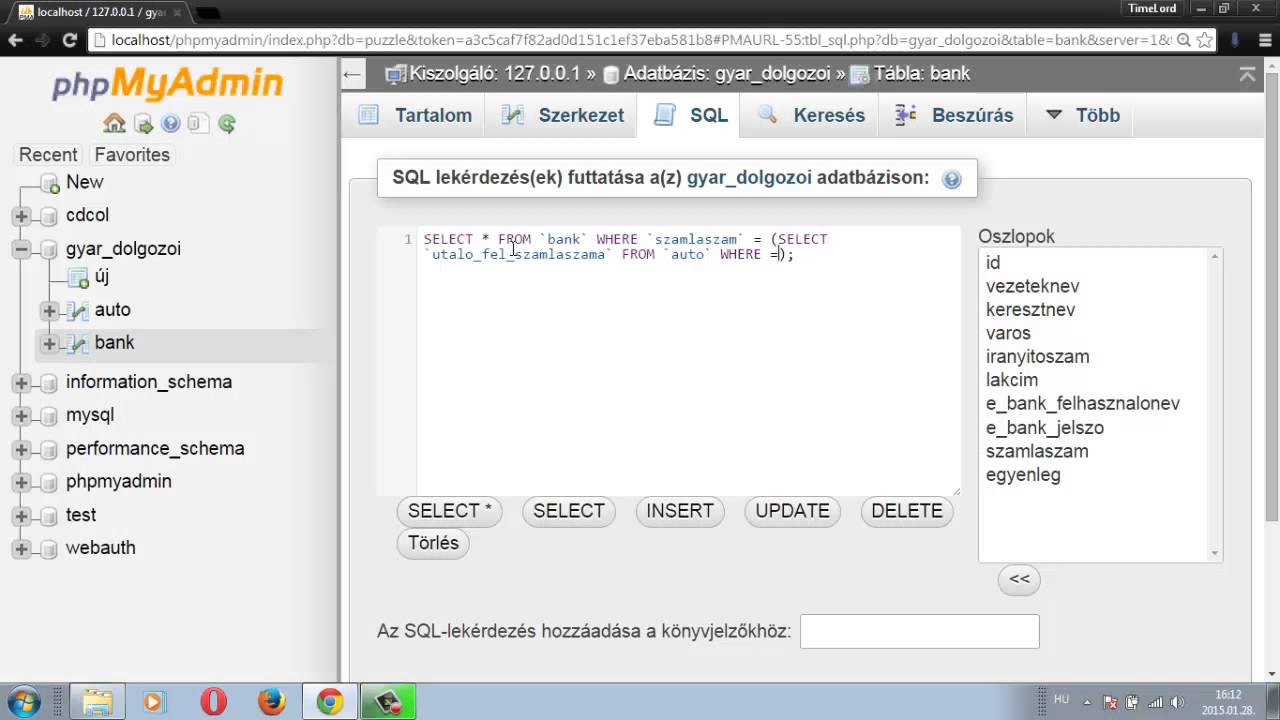Screen dimensions: 1280x720
Task: Insert plain SELECT query template
Action: point(569,511)
